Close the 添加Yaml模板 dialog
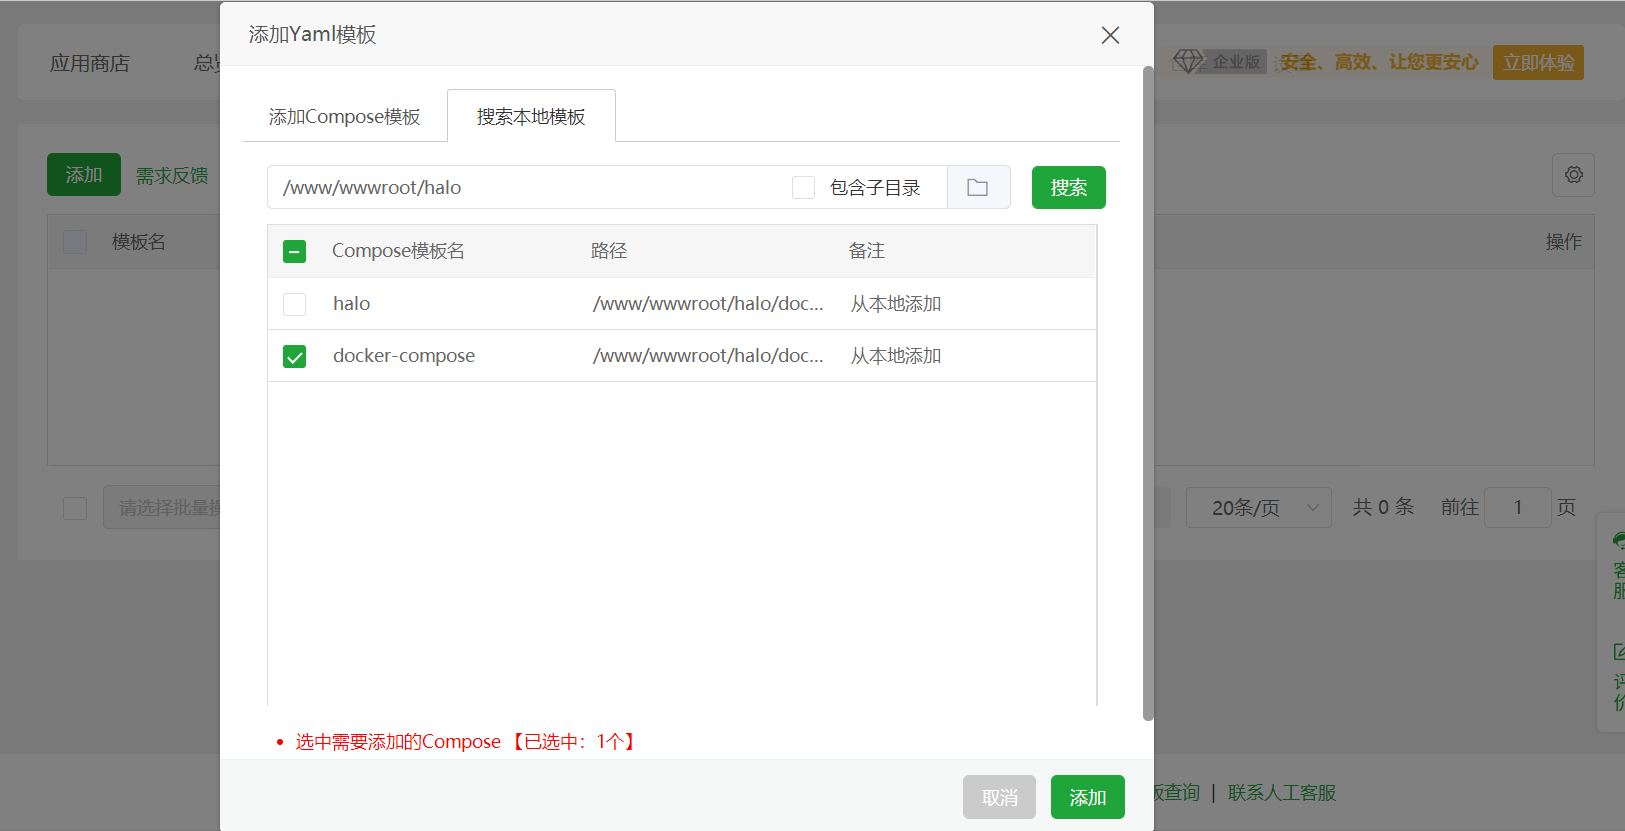 (x=1109, y=35)
